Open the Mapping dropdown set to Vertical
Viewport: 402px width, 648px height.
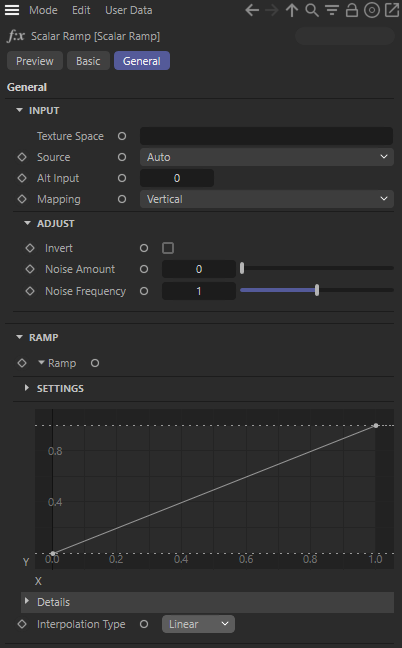click(x=266, y=199)
